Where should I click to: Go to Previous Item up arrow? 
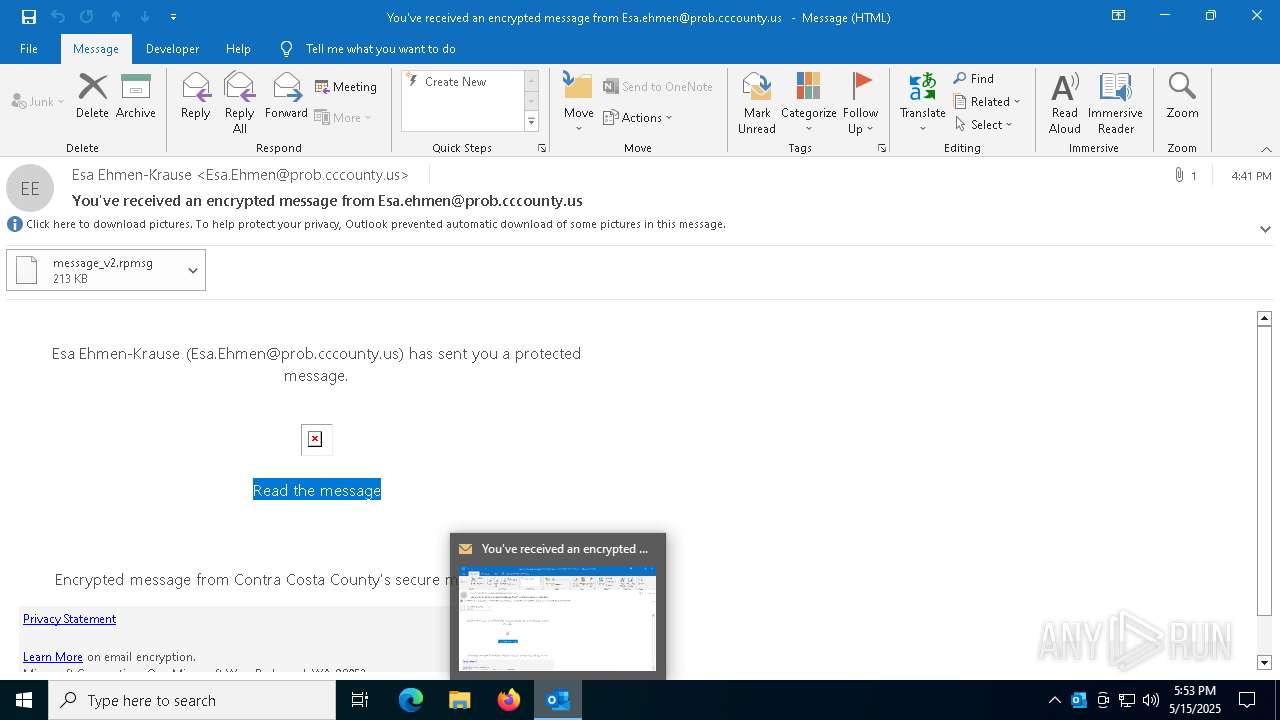pyautogui.click(x=116, y=17)
